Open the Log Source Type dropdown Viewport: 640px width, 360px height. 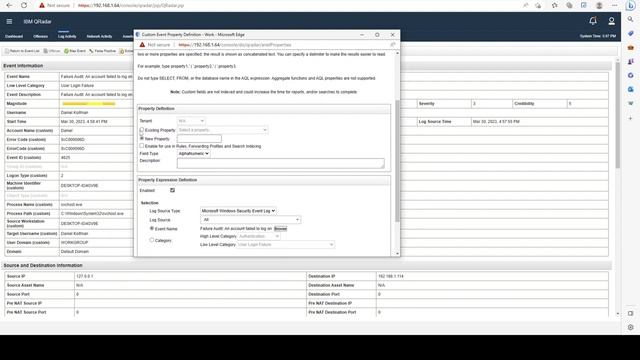(238, 211)
